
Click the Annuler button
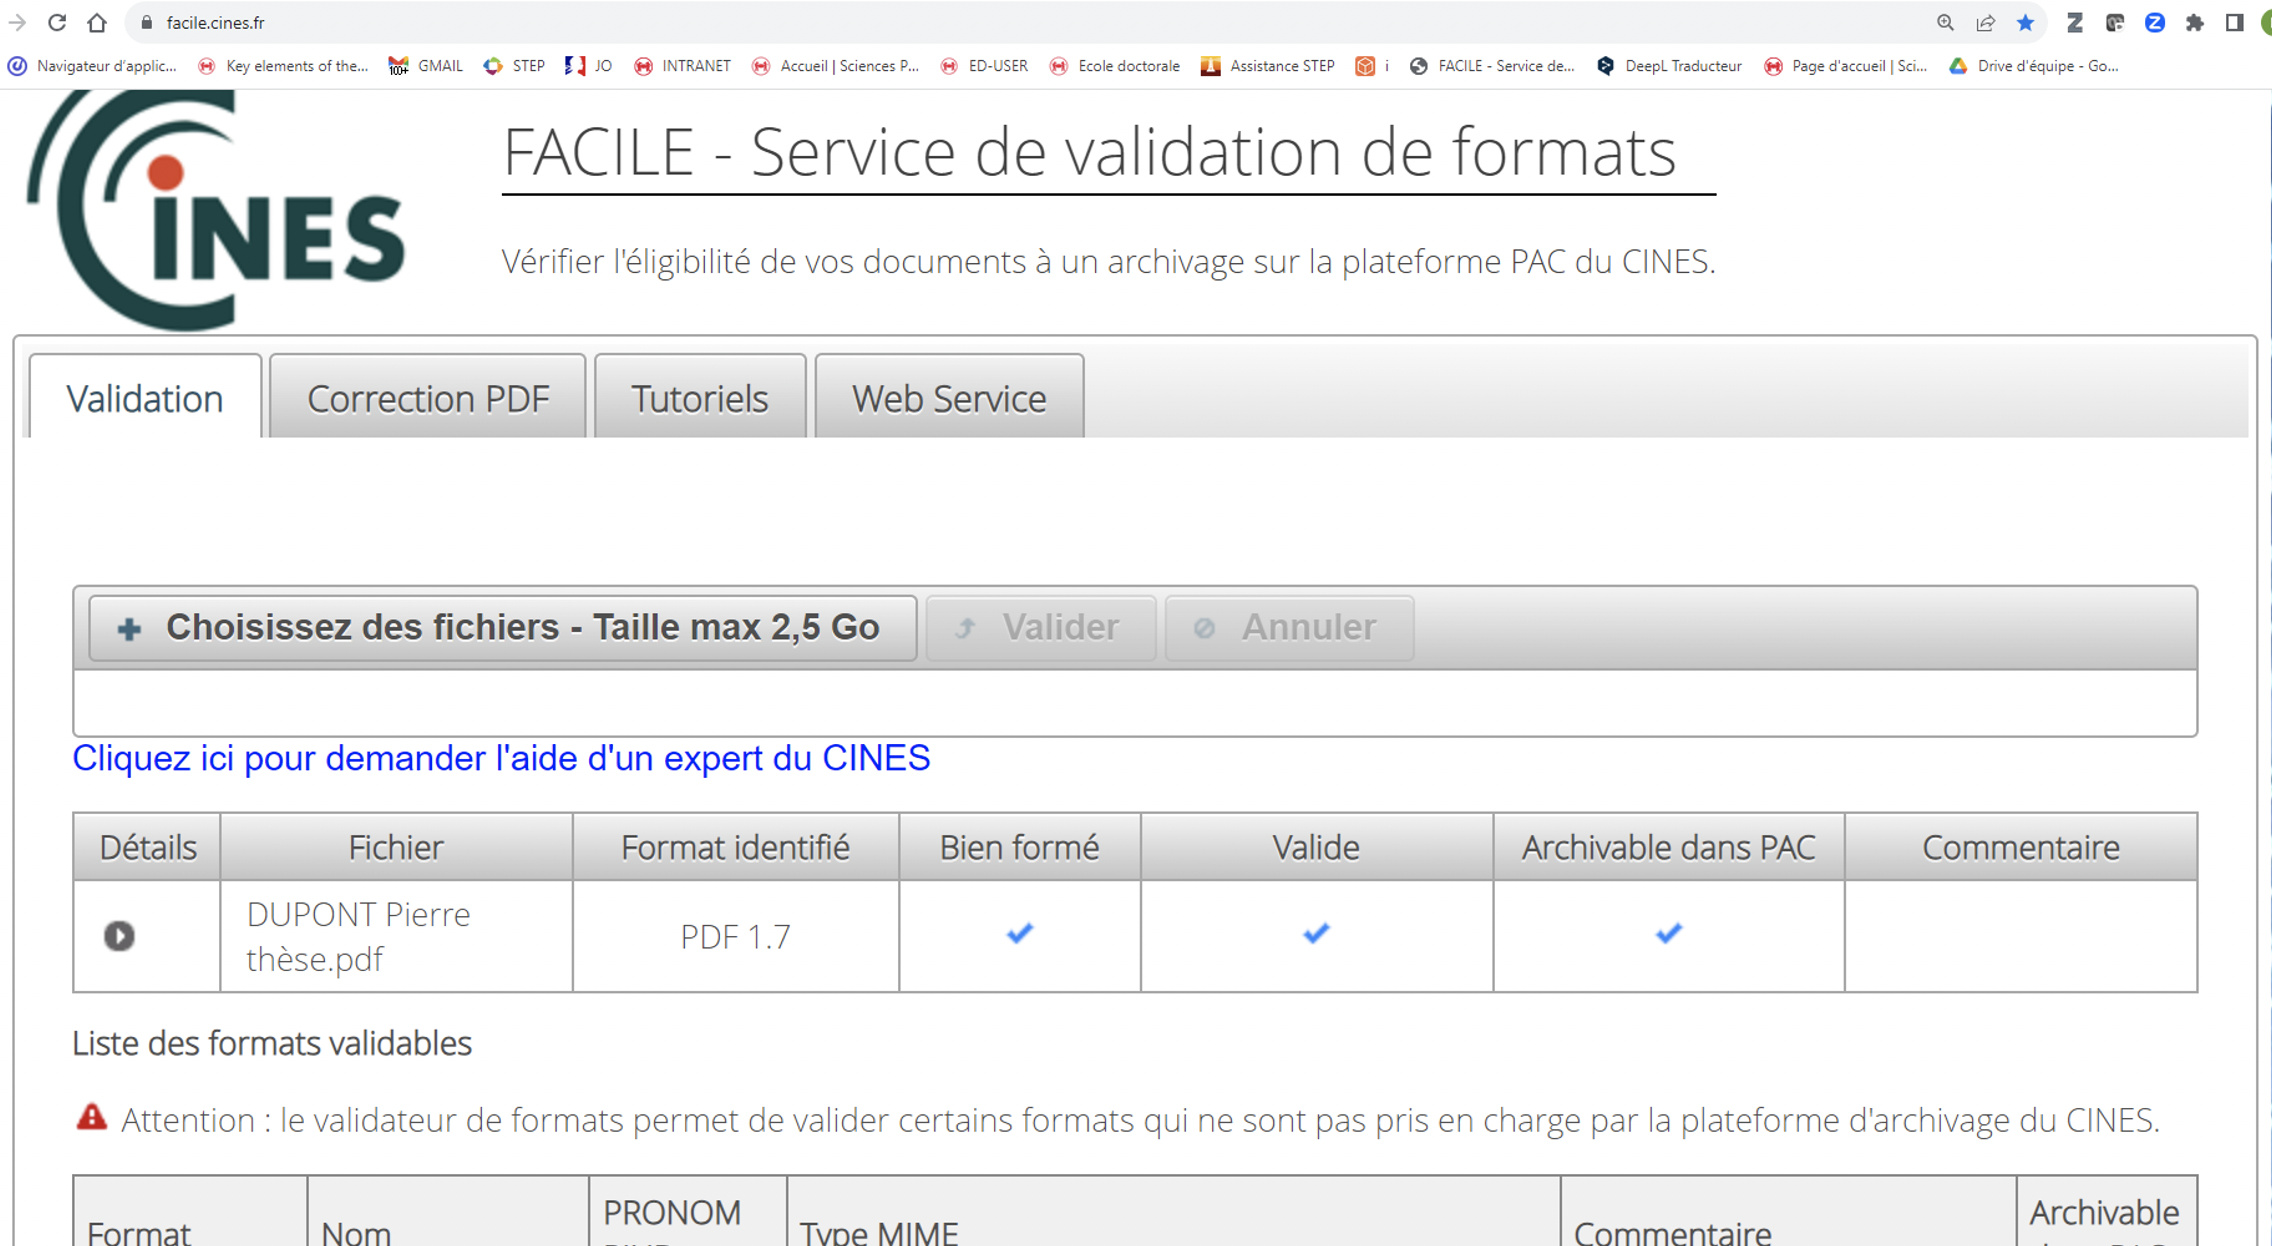(x=1289, y=627)
